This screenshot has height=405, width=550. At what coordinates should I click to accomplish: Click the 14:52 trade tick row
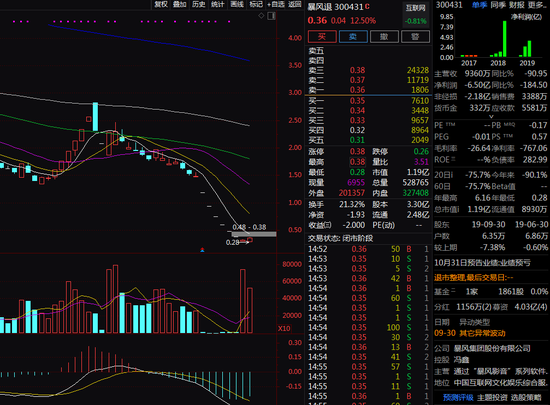point(368,249)
